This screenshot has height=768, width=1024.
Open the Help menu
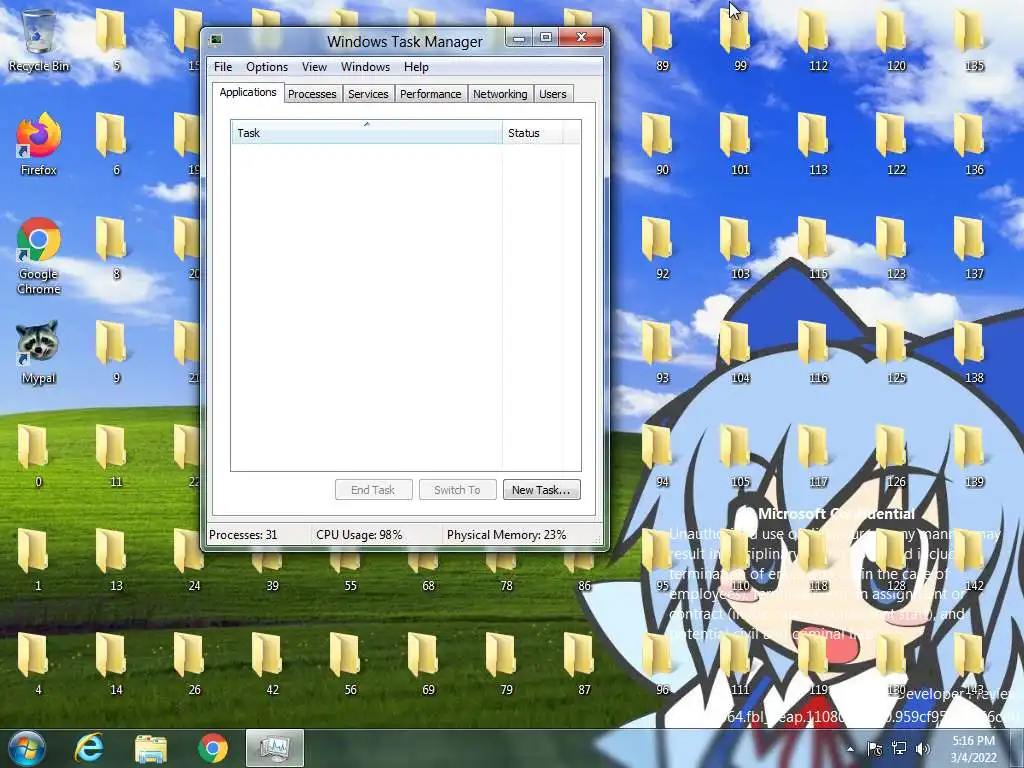[416, 67]
